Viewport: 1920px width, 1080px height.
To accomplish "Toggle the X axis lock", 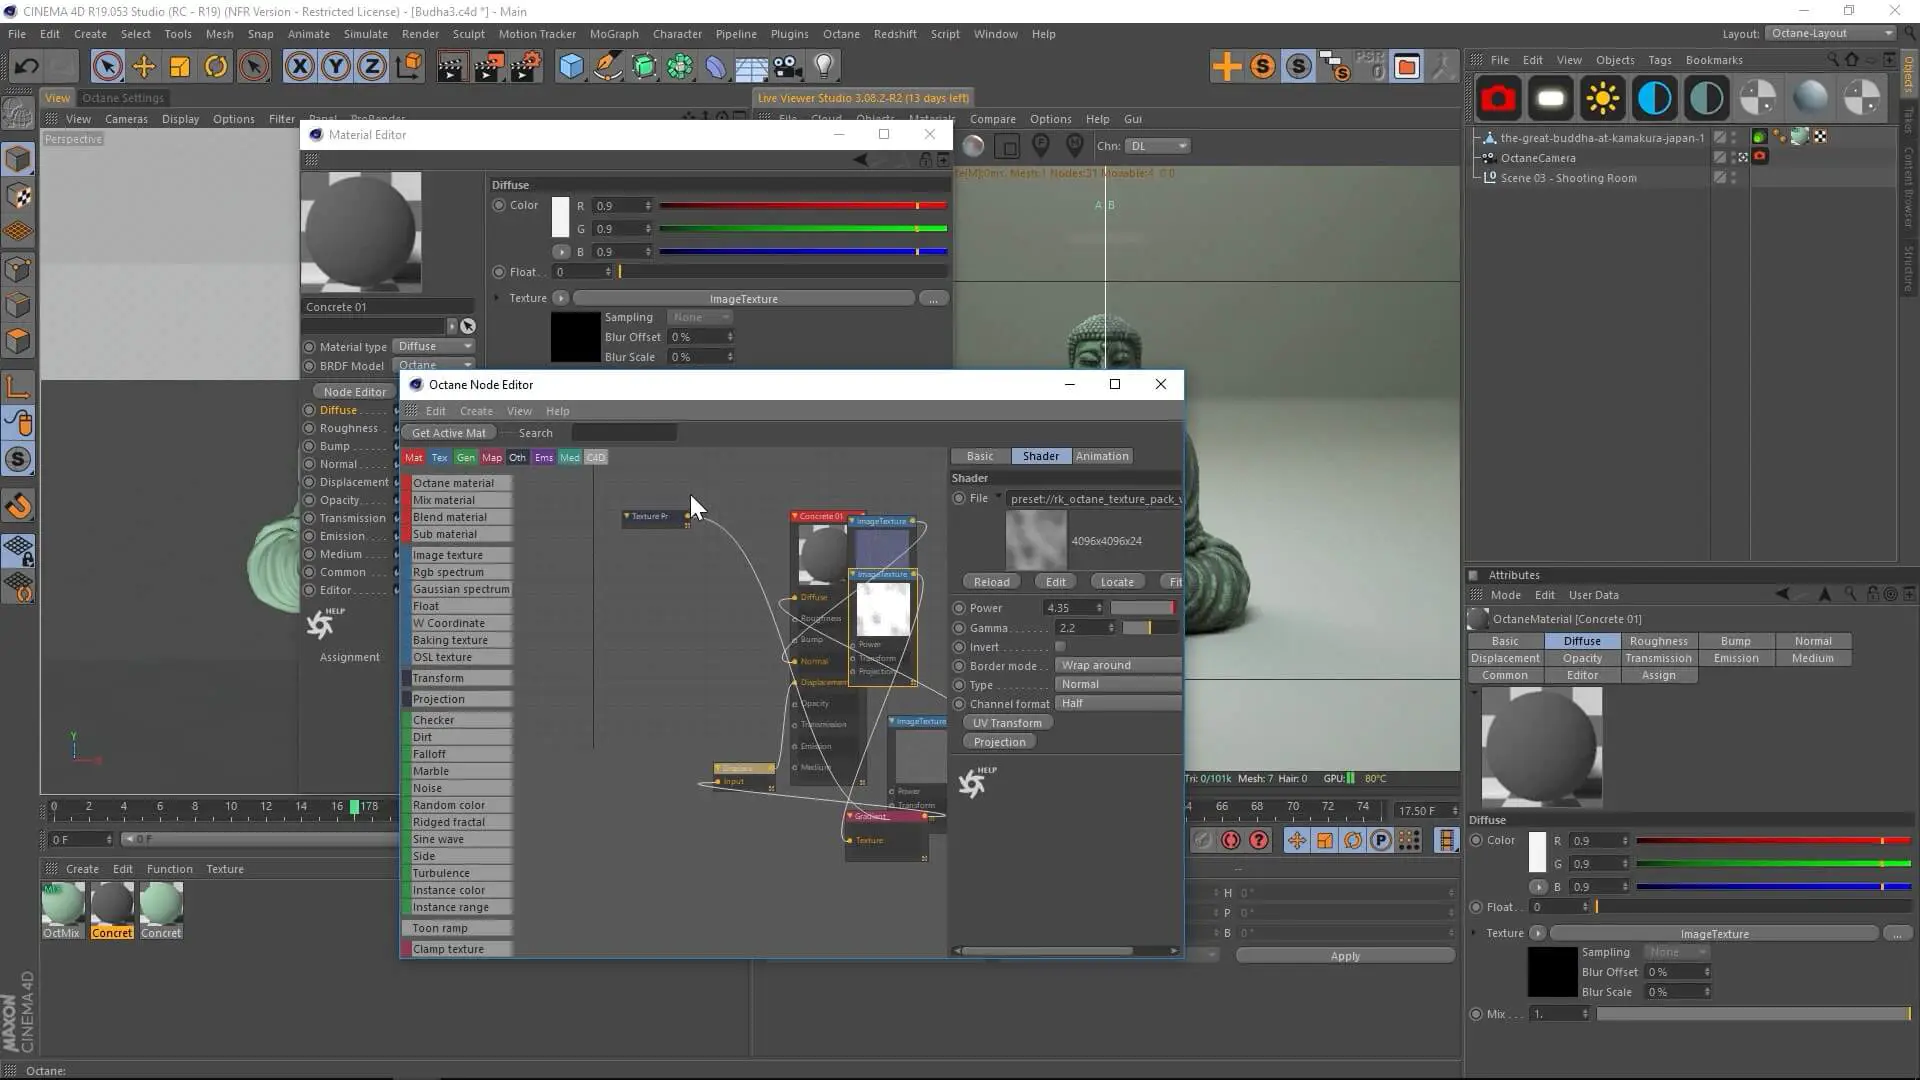I will click(299, 66).
